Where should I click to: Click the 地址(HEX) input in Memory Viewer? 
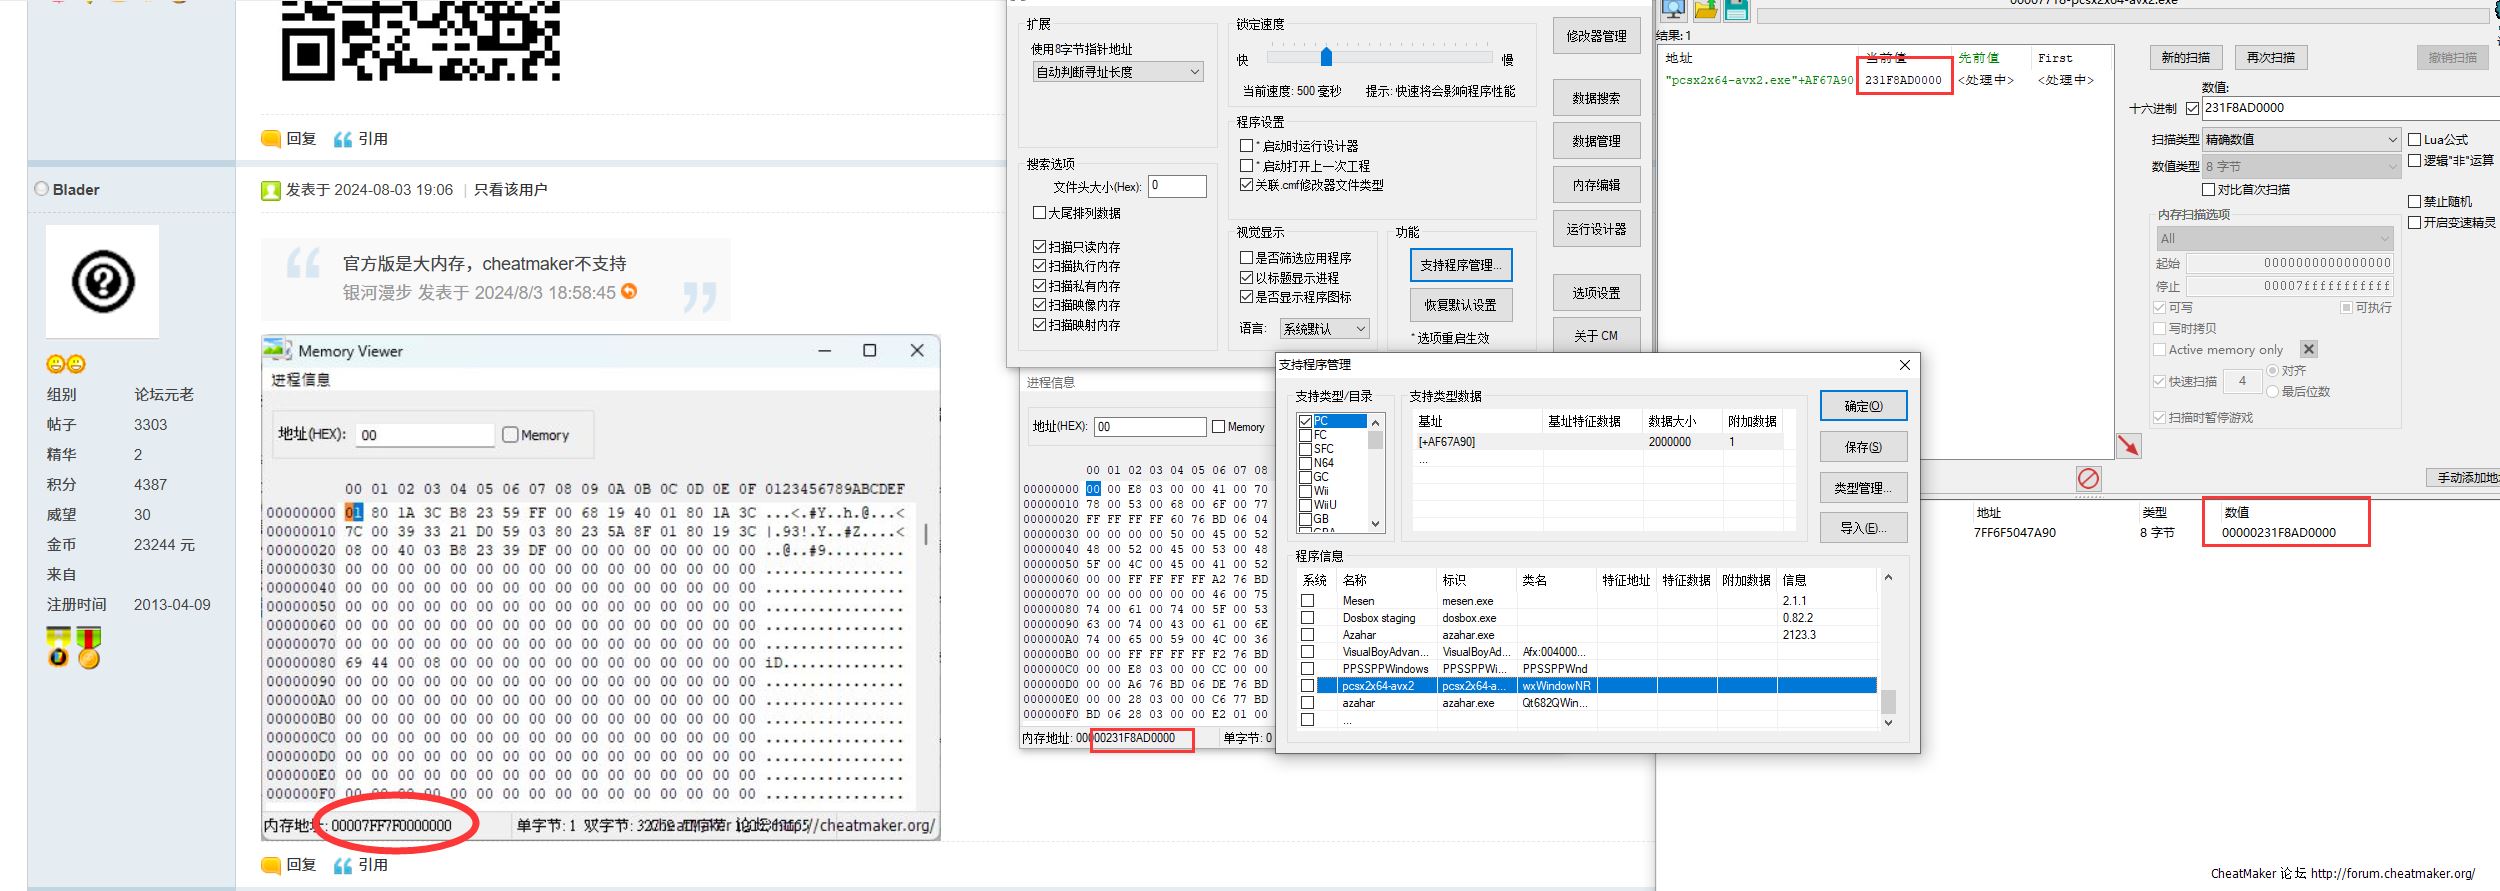[426, 435]
